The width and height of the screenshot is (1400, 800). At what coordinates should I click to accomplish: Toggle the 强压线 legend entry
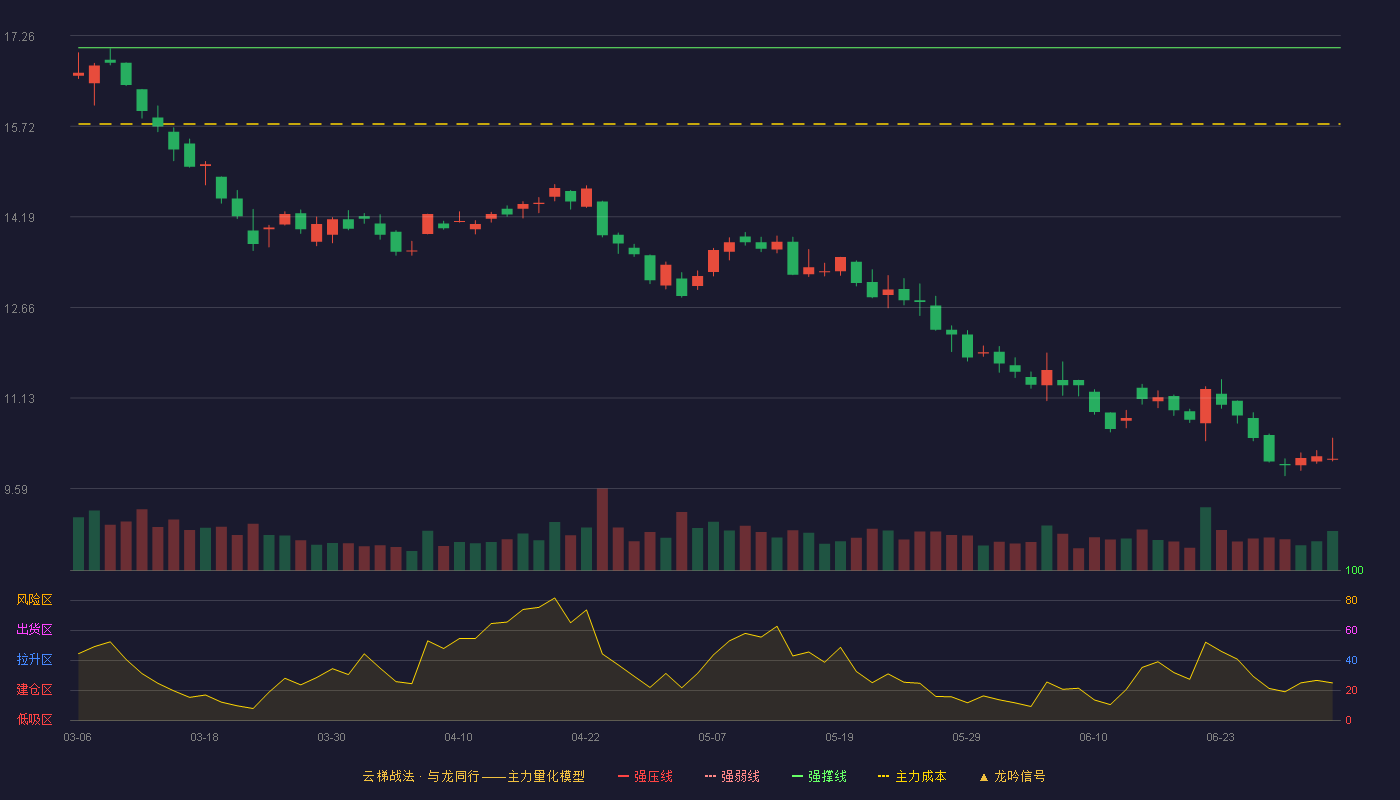(x=645, y=776)
